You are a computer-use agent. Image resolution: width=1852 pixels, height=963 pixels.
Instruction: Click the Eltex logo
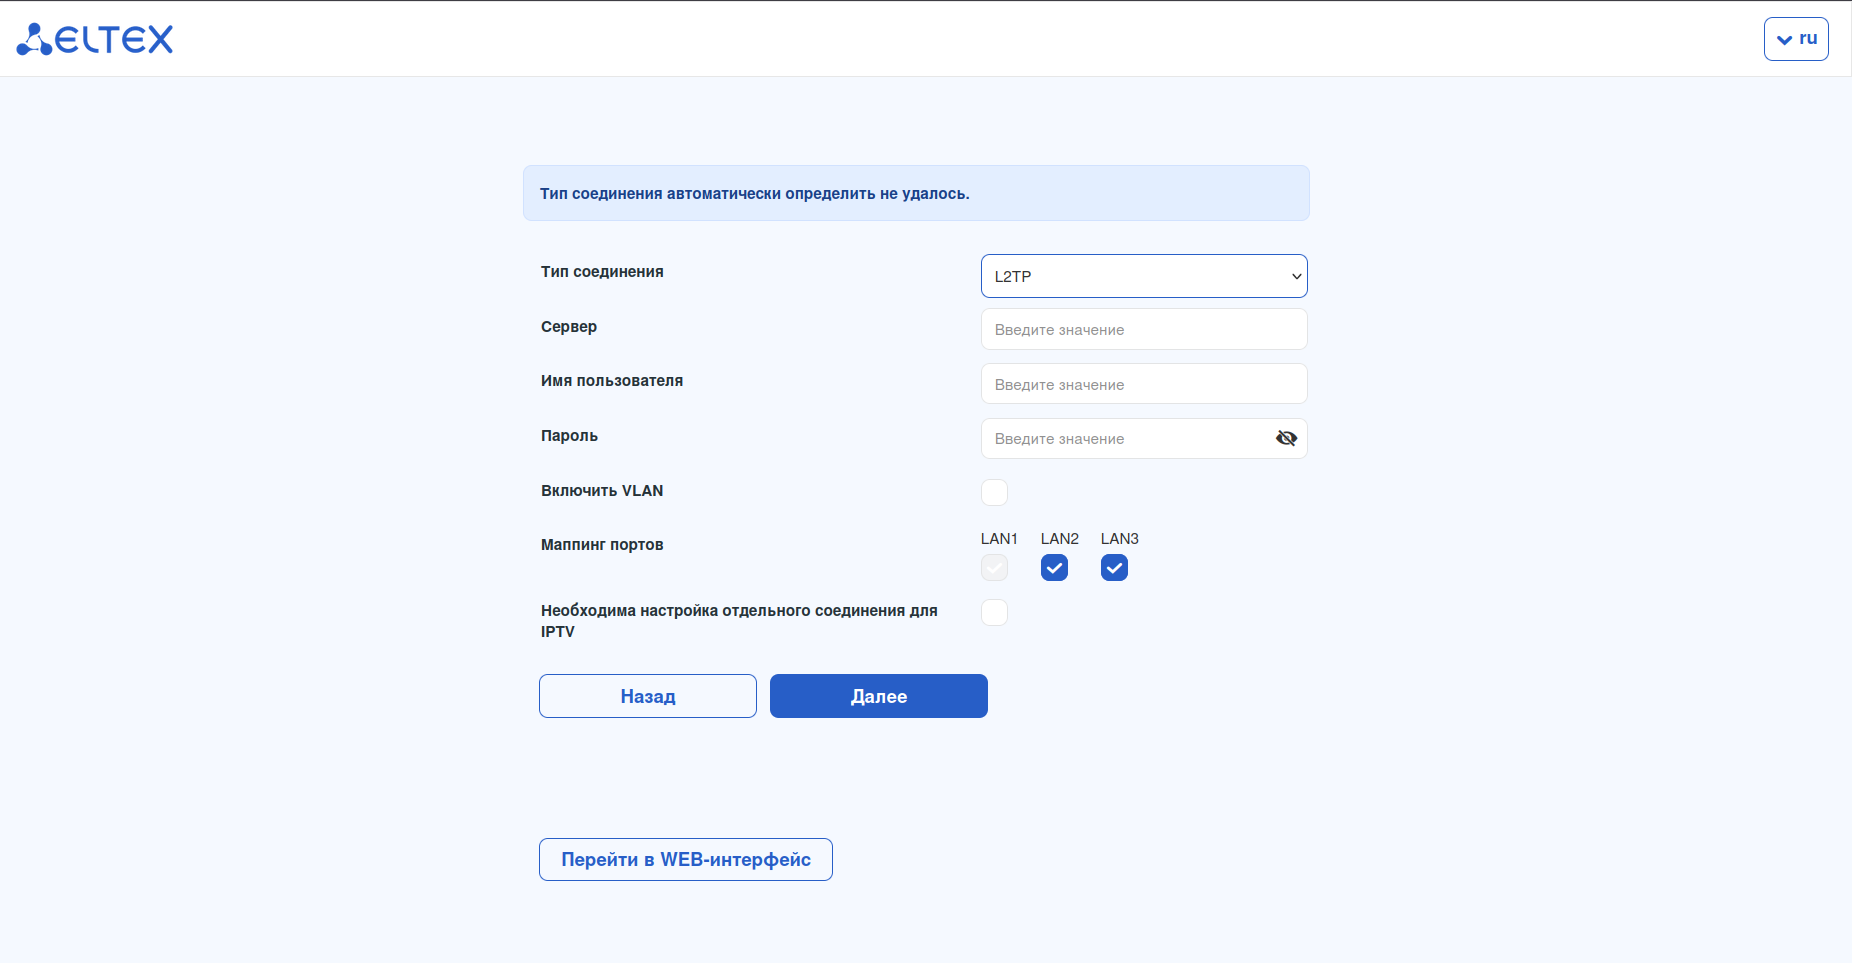pyautogui.click(x=95, y=39)
